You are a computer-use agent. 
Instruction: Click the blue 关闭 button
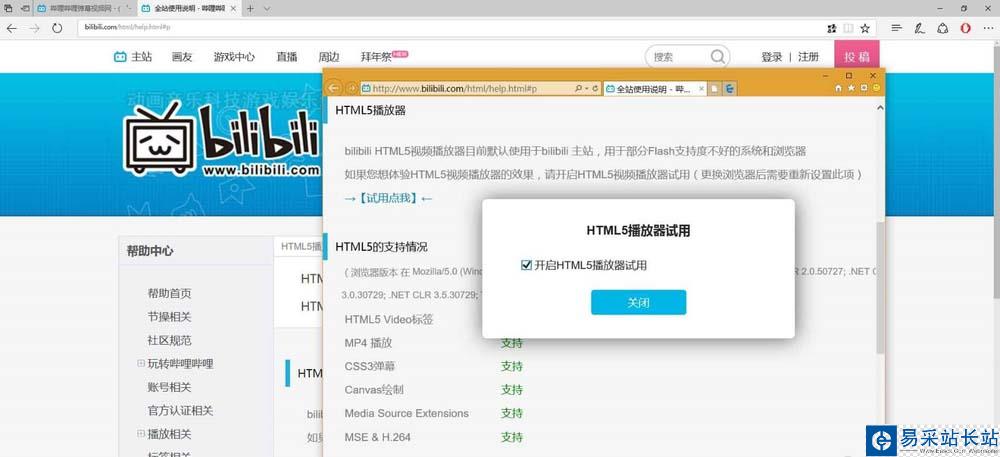[638, 302]
